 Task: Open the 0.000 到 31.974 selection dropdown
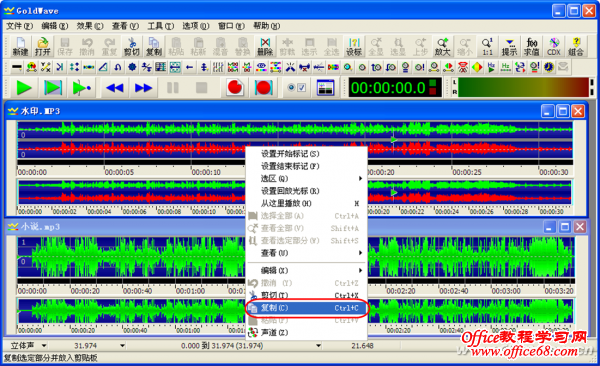point(318,345)
